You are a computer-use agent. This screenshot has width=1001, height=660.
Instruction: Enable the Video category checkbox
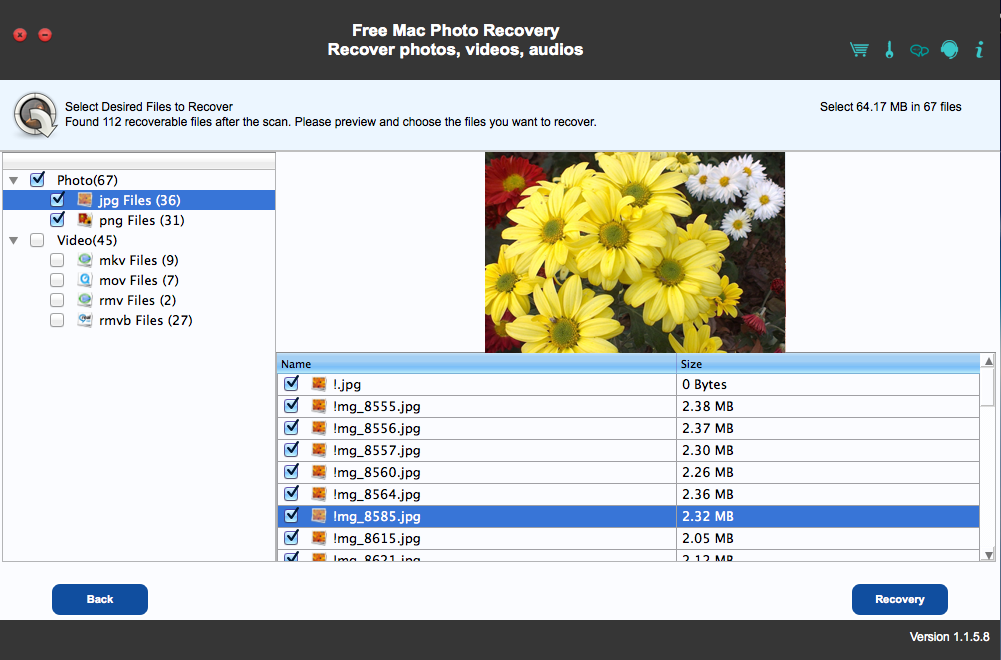[37, 240]
